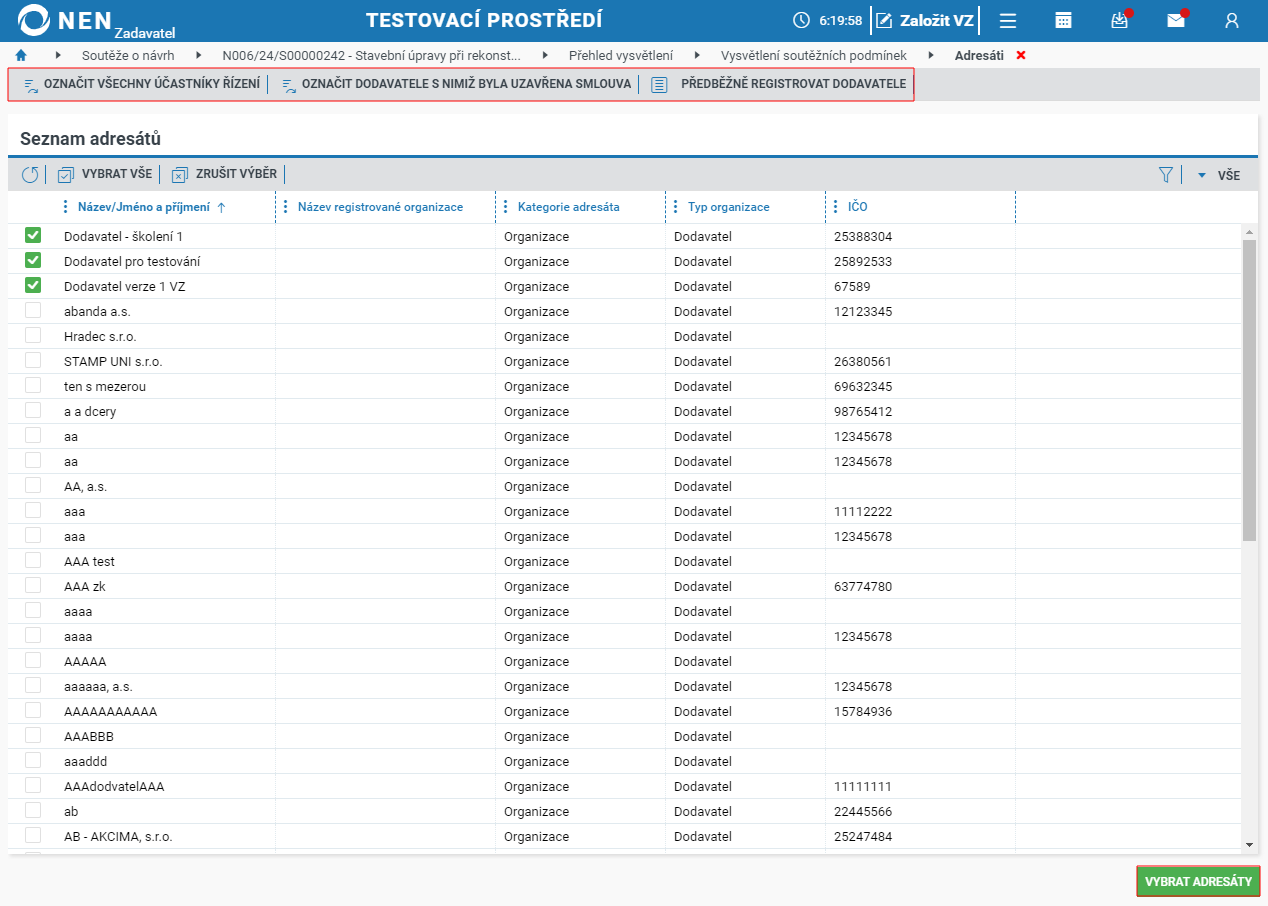Viewport: 1268px width, 906px height.
Task: Open the filter funnel icon
Action: pos(1165,175)
